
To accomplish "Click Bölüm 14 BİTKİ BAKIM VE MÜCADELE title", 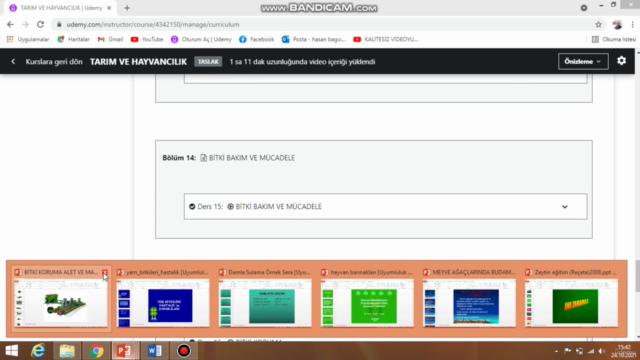I will click(x=251, y=158).
